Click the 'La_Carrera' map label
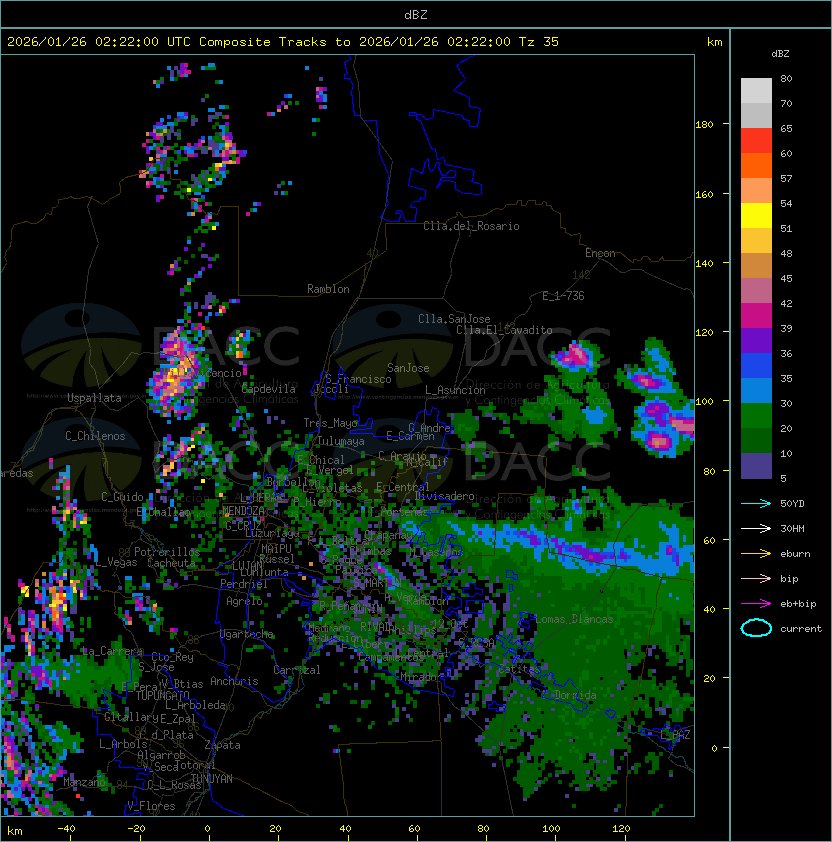Image resolution: width=832 pixels, height=842 pixels. [113, 651]
